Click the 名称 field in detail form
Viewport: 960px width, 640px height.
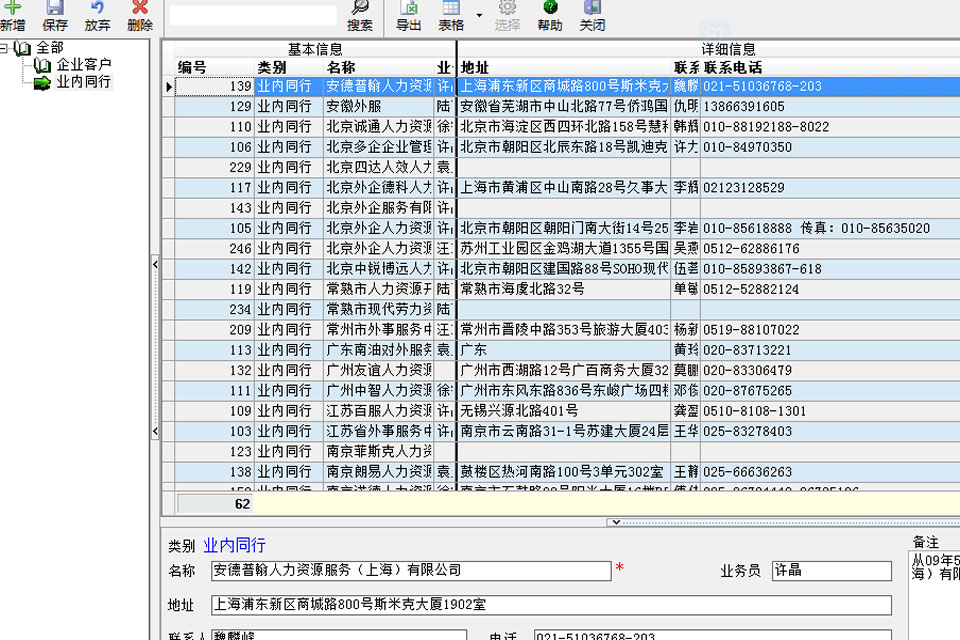410,570
